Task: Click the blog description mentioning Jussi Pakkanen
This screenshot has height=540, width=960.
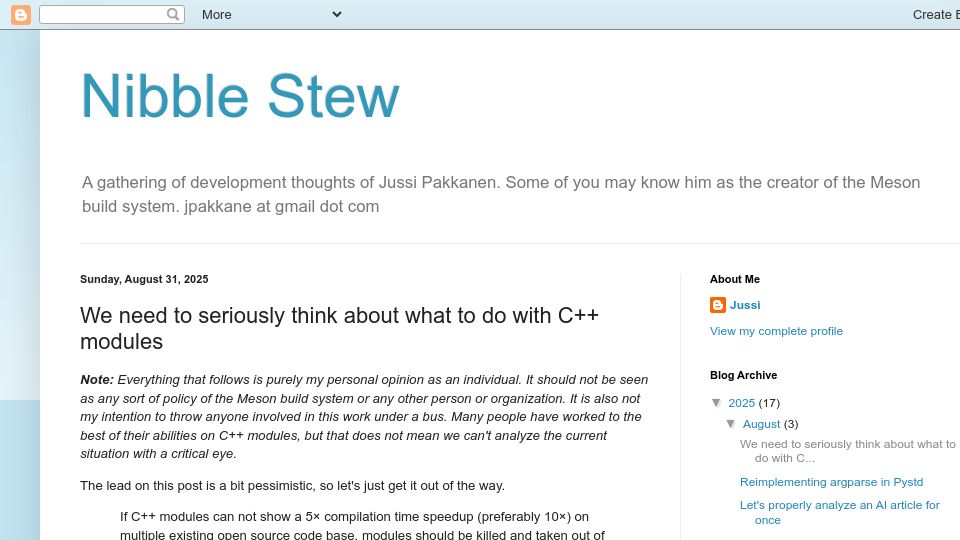Action: [x=501, y=194]
